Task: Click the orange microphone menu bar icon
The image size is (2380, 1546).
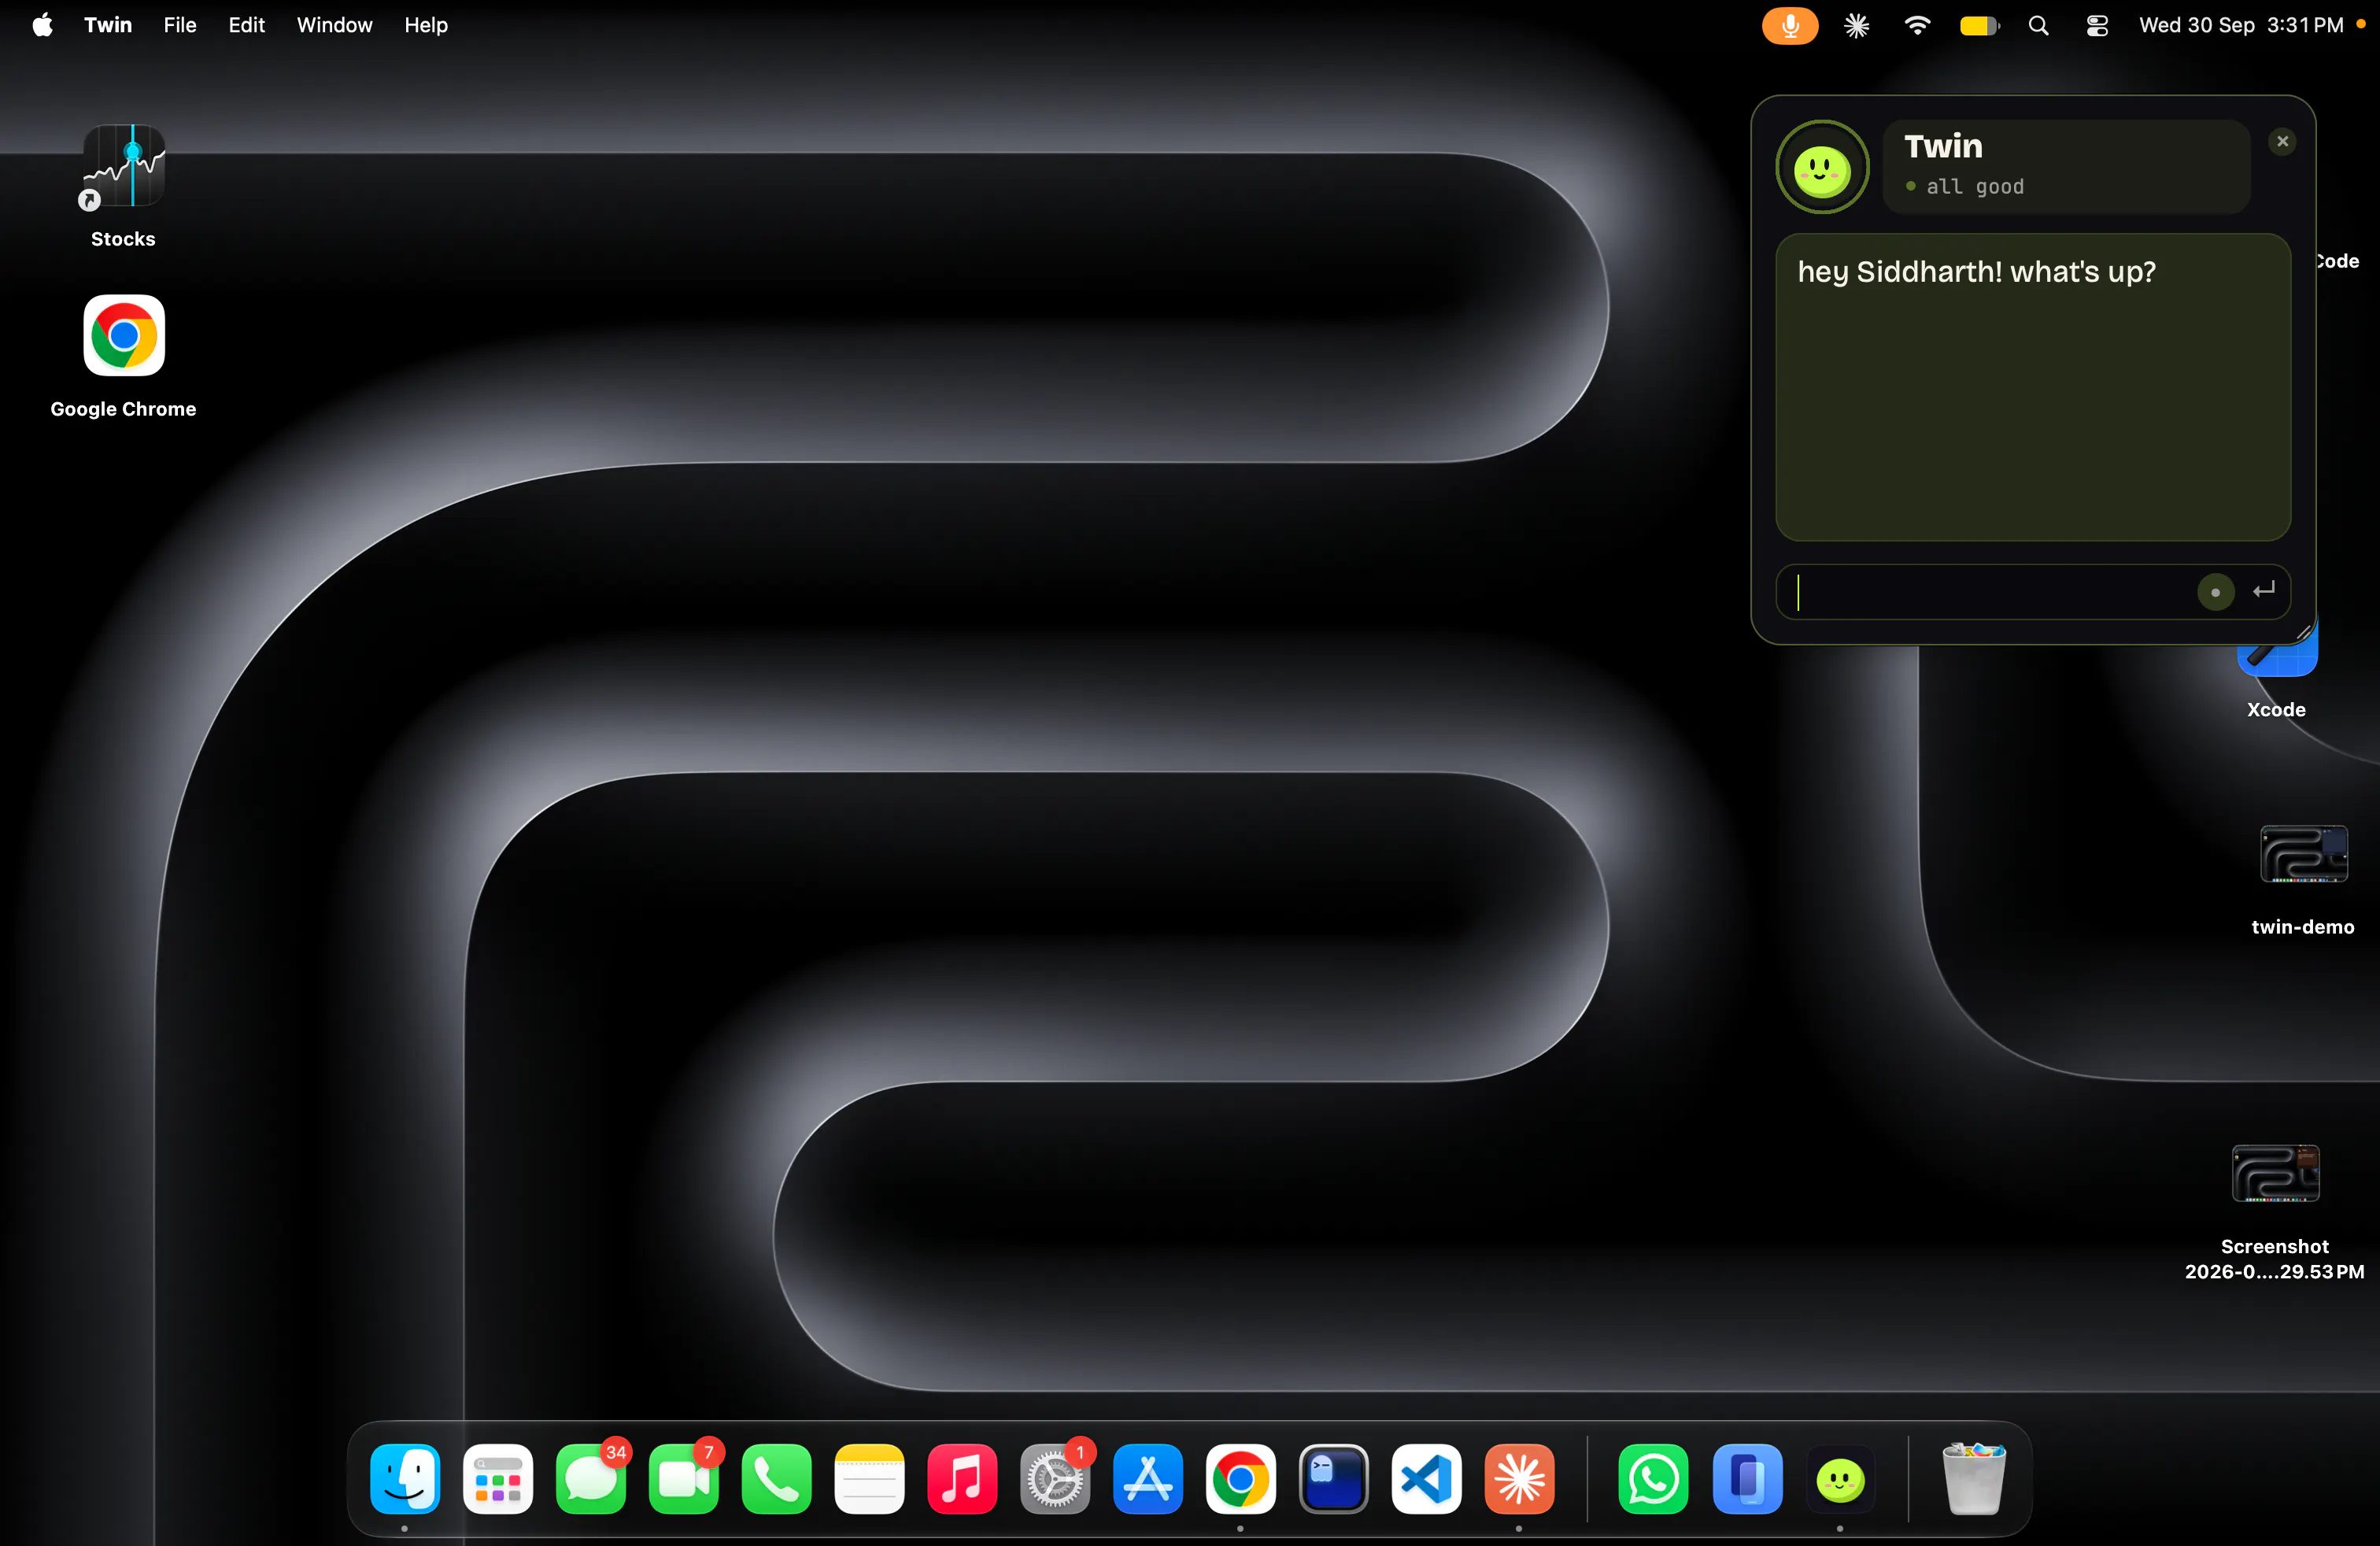Action: (x=1790, y=25)
